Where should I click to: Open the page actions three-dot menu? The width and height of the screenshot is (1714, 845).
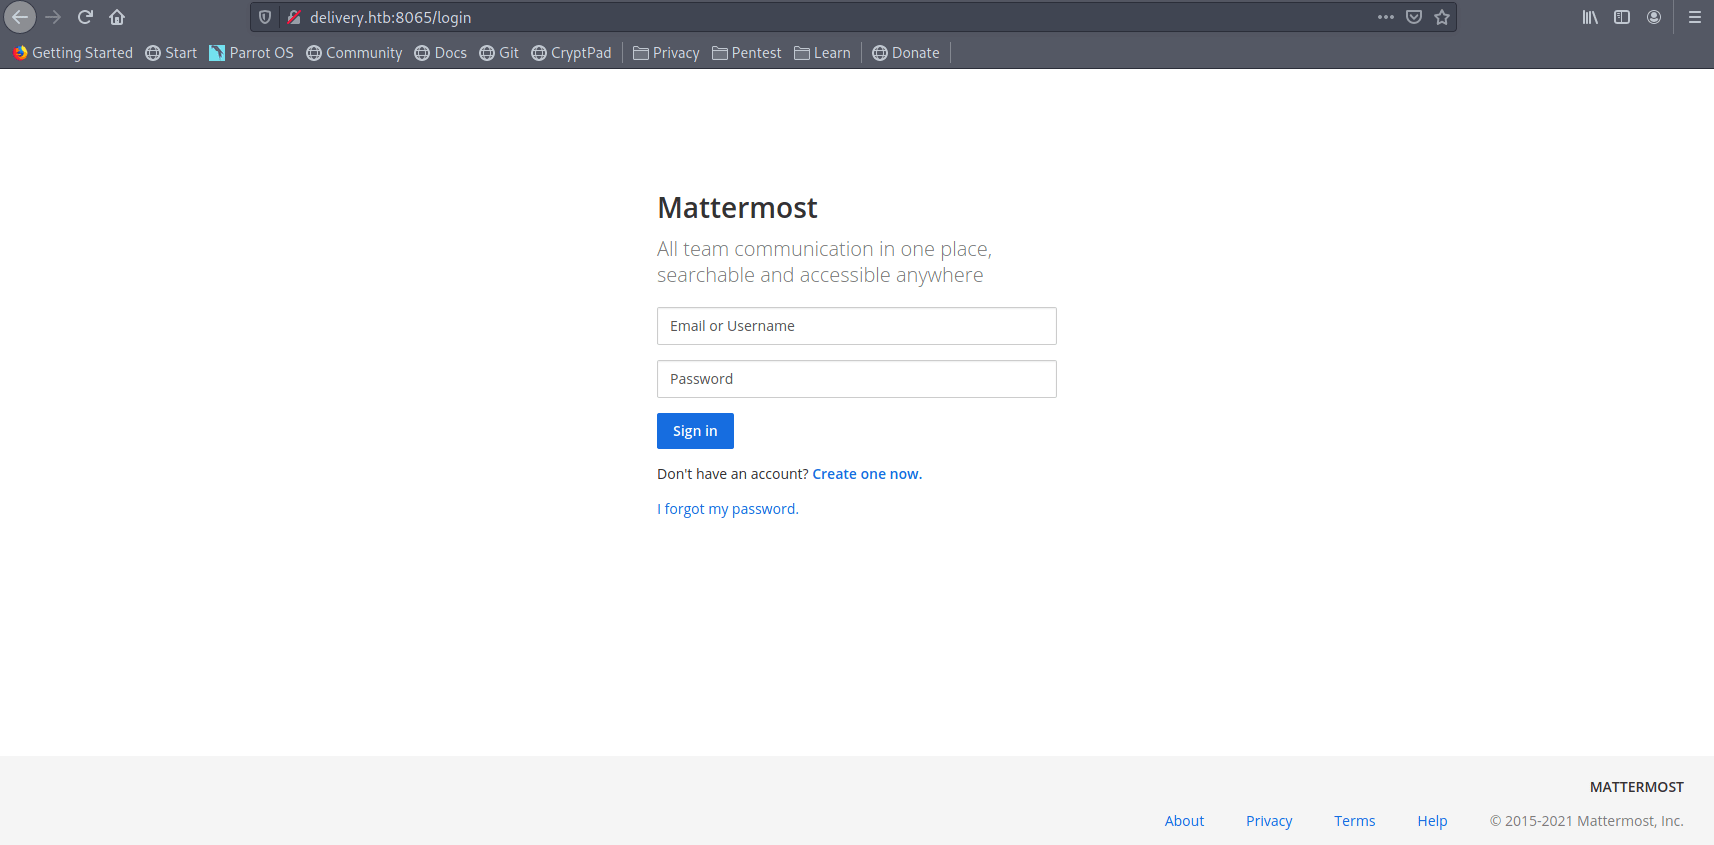click(x=1386, y=17)
